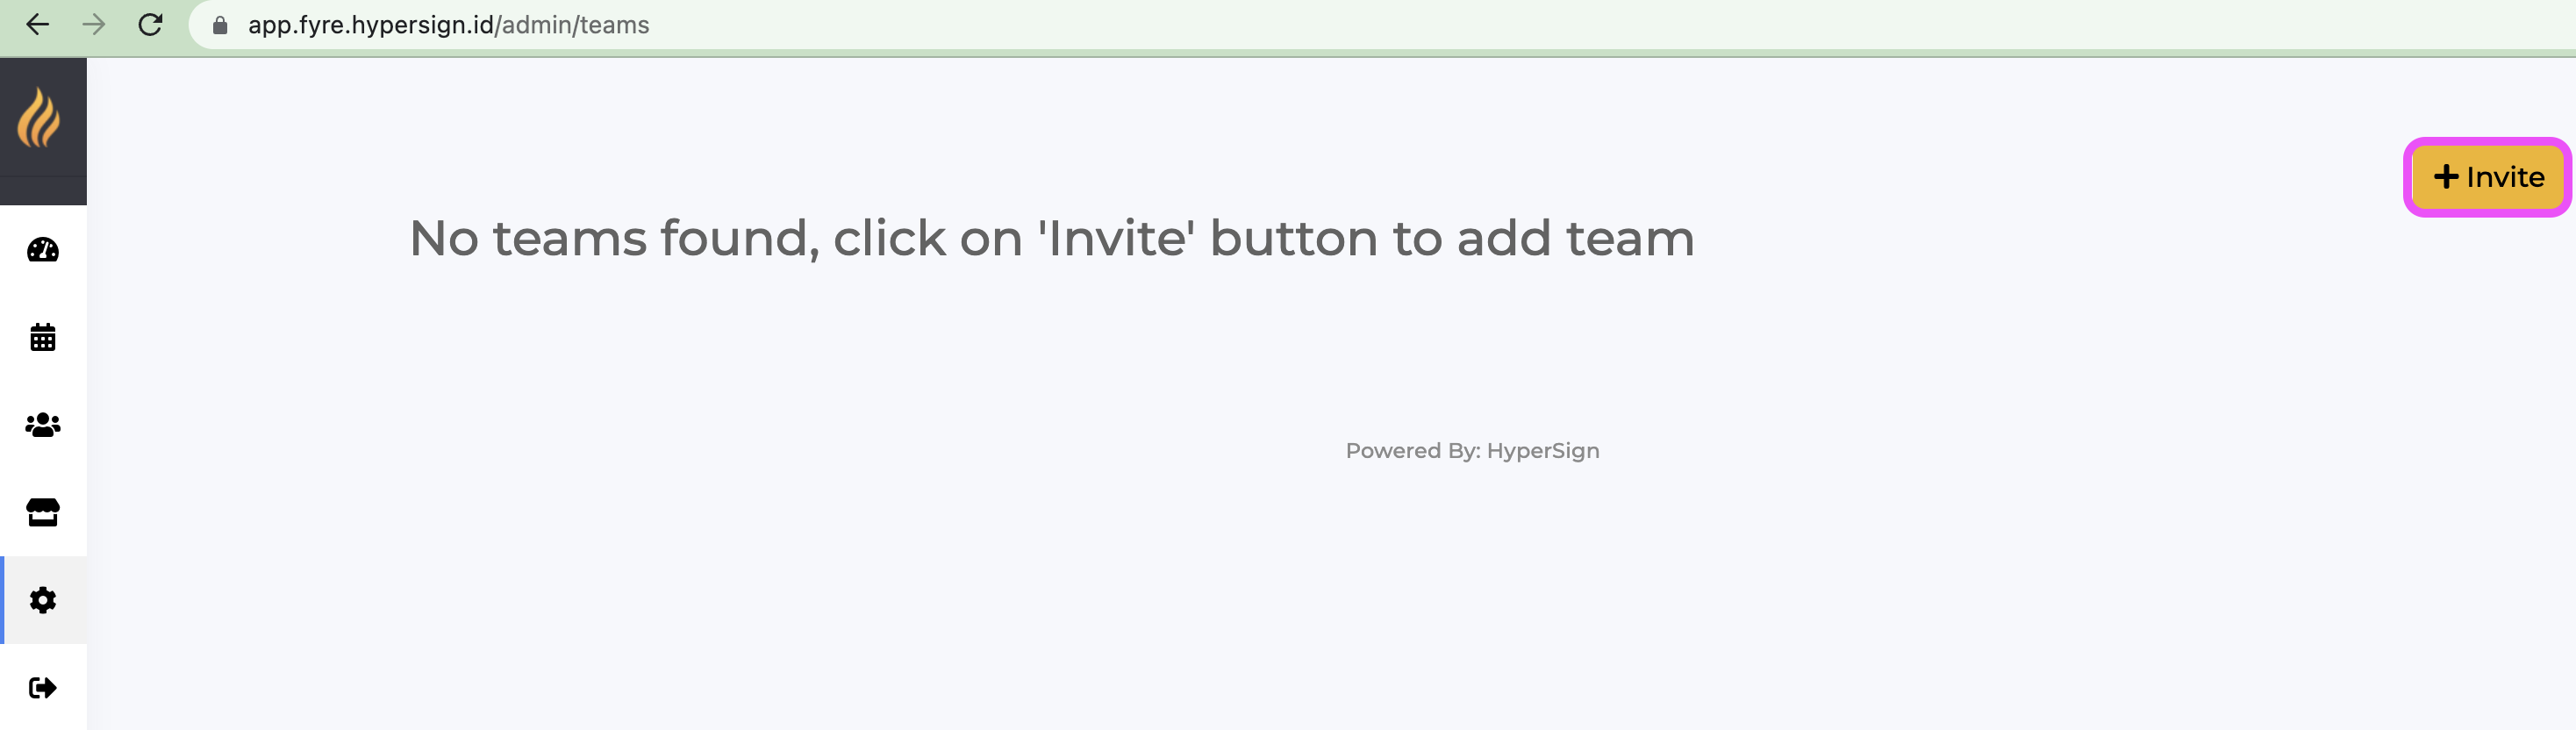Reload the page with the refresh icon

point(150,25)
